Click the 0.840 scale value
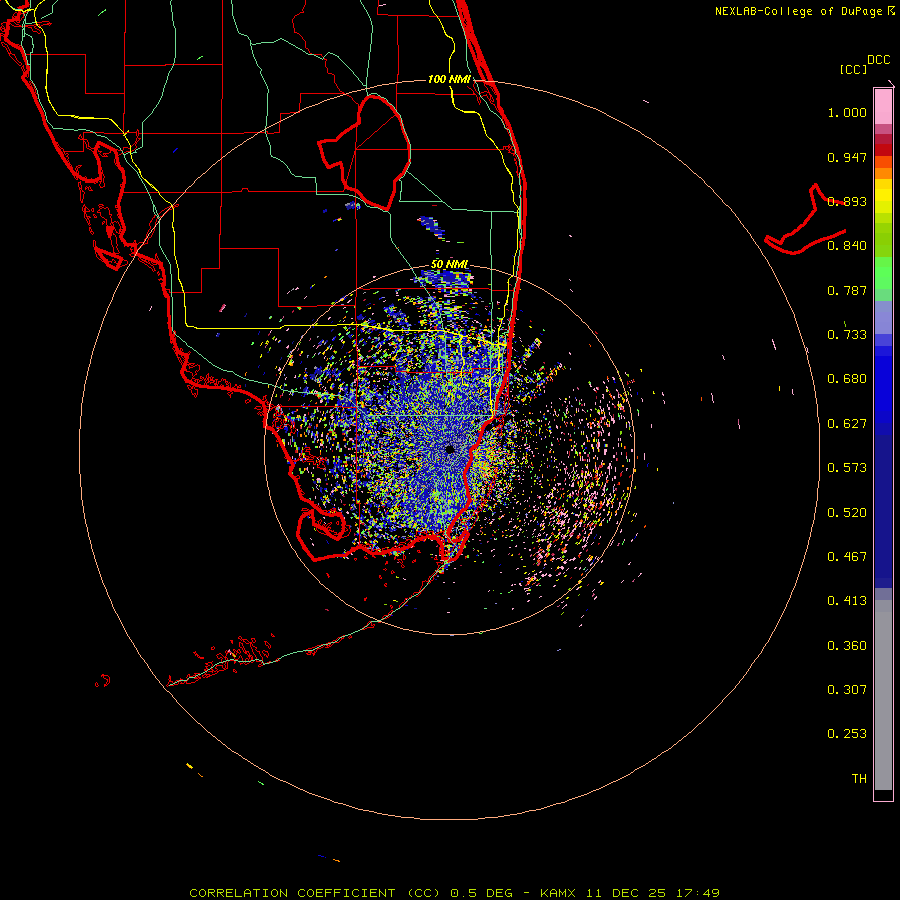 (x=847, y=246)
